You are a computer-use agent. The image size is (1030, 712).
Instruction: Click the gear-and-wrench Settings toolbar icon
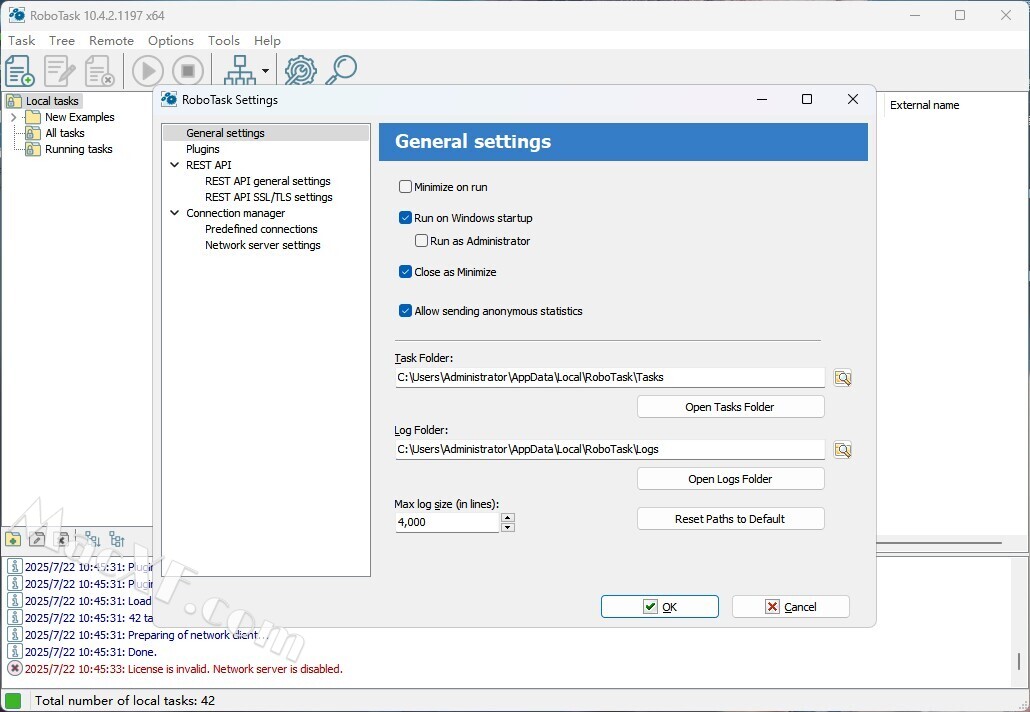pyautogui.click(x=300, y=70)
